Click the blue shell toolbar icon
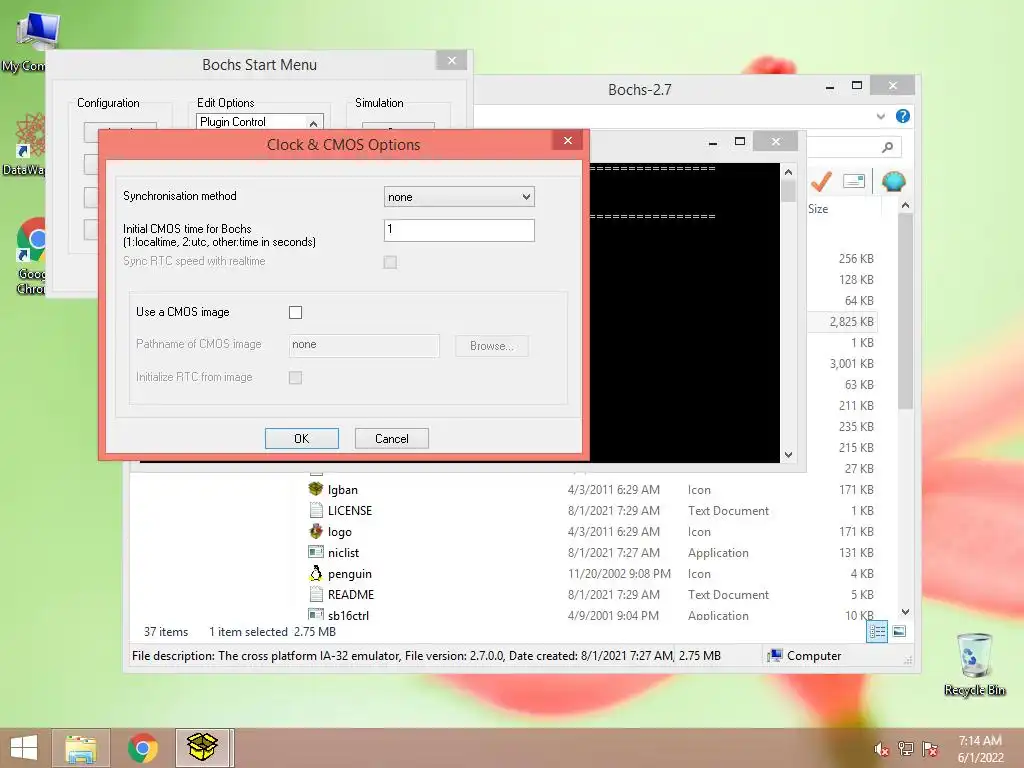 [x=893, y=181]
